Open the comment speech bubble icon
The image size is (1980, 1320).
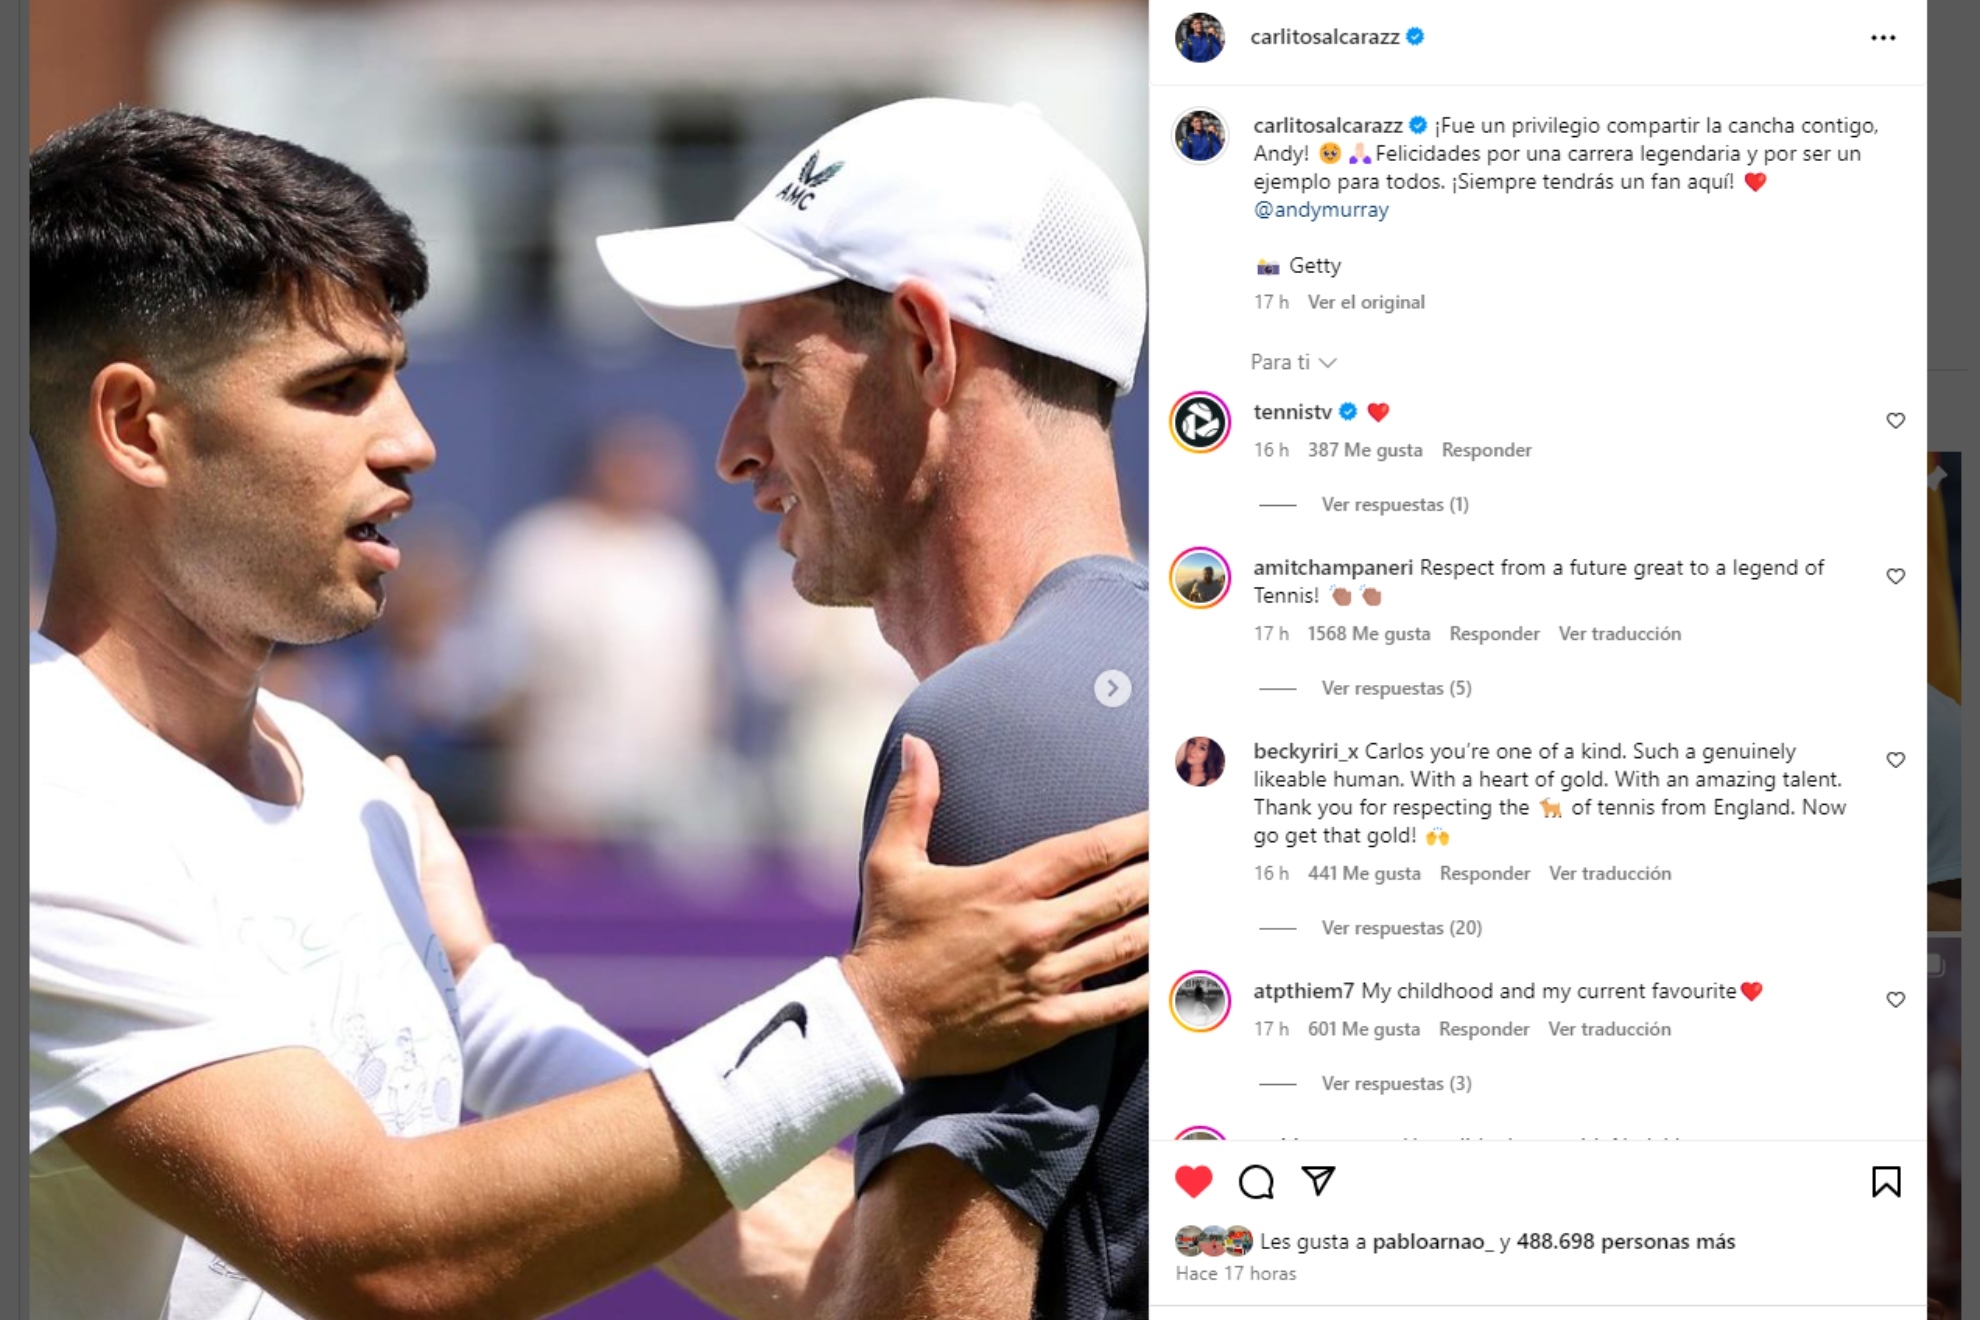1256,1182
